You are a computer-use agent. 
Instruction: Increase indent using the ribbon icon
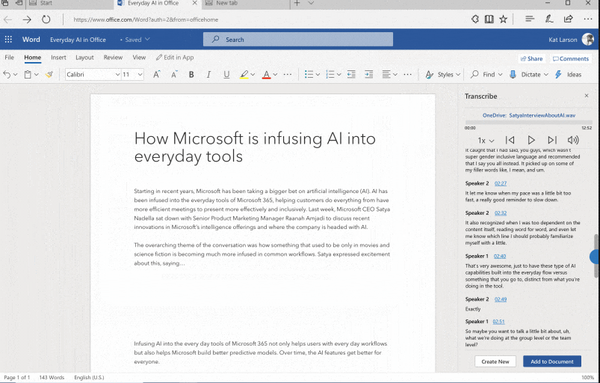368,75
